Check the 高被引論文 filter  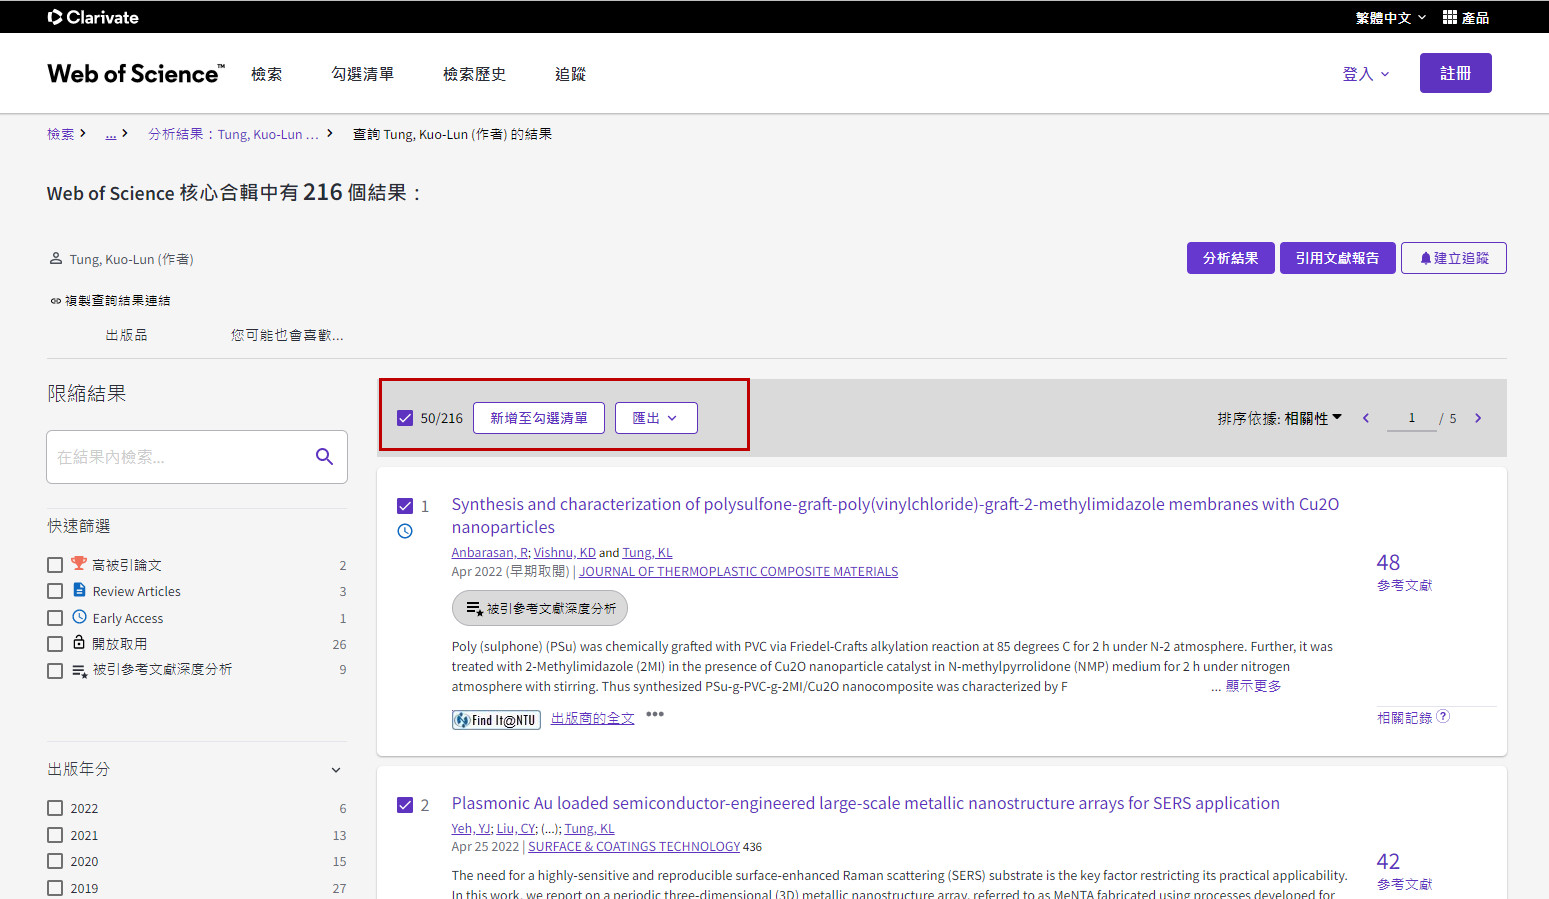(55, 565)
